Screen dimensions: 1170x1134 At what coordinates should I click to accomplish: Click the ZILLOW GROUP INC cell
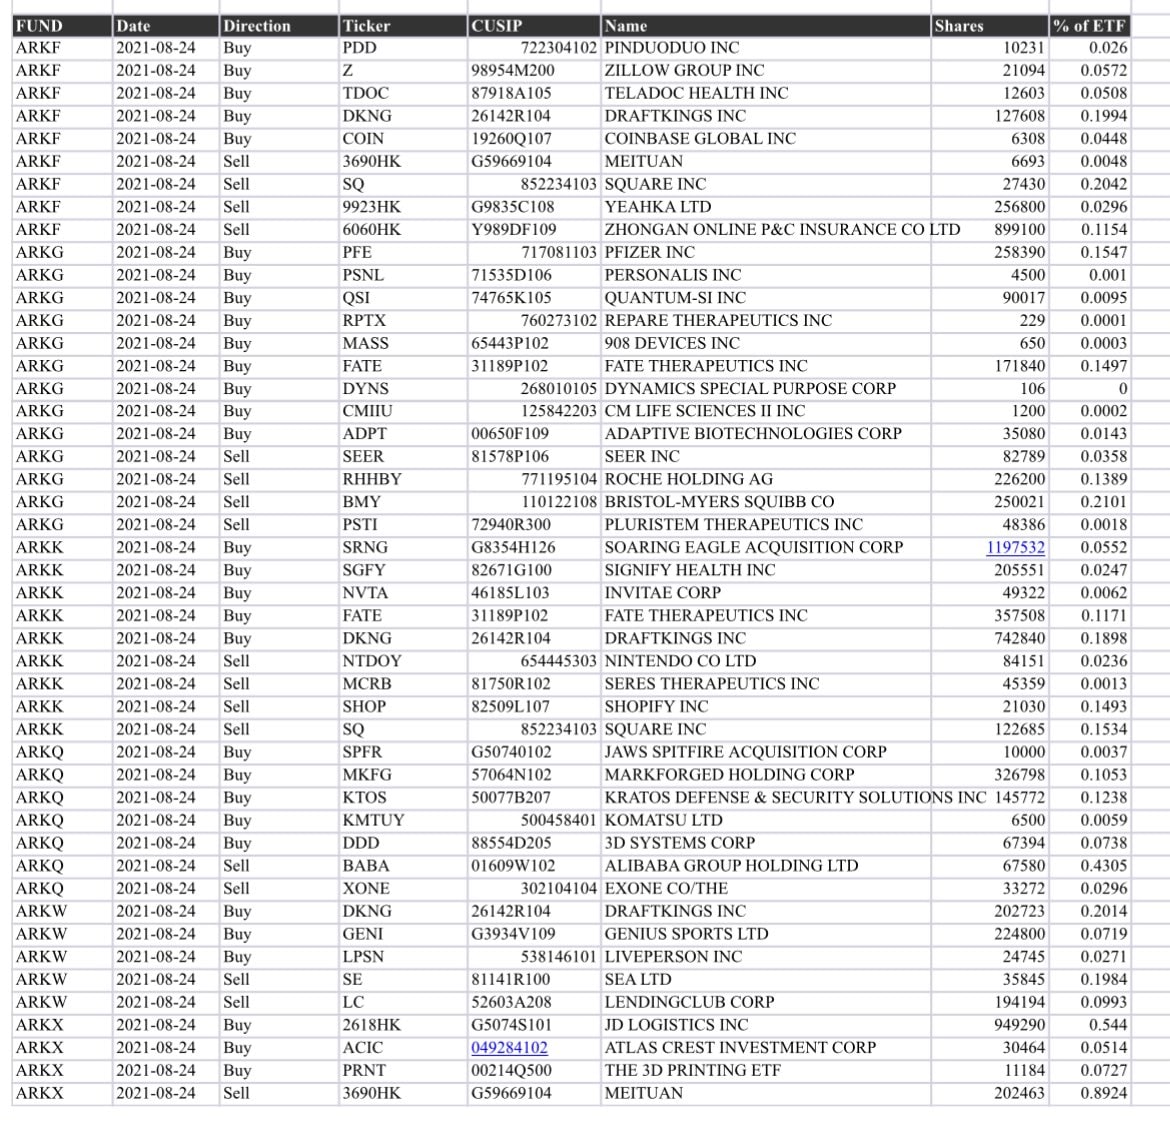766,71
